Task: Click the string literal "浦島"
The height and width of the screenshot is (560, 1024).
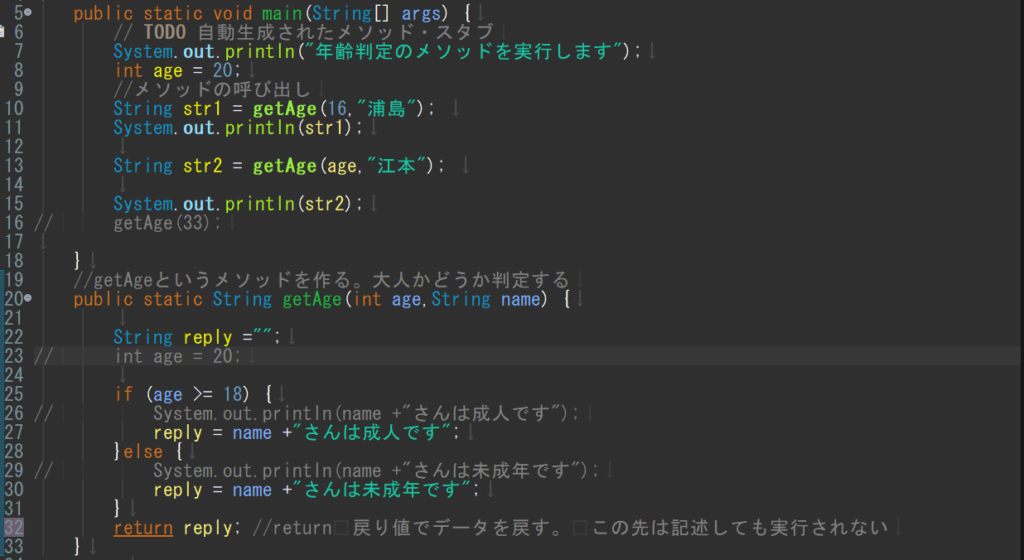Action: point(387,108)
